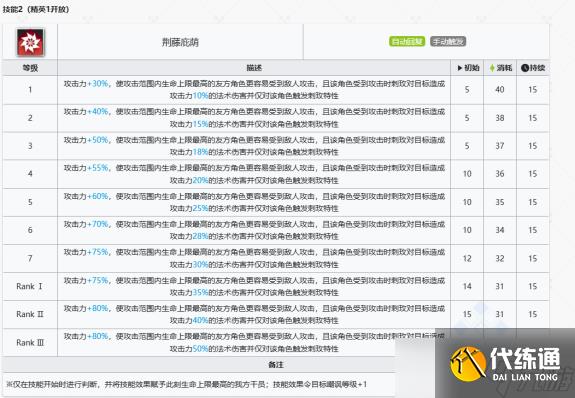Select the Rank I level cell
575x398 pixels.
[29, 286]
